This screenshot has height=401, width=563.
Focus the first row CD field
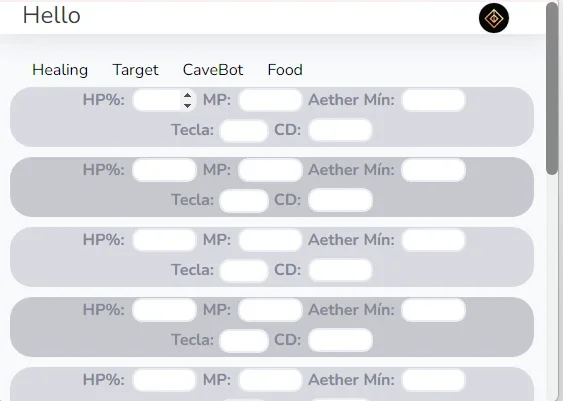pyautogui.click(x=340, y=130)
